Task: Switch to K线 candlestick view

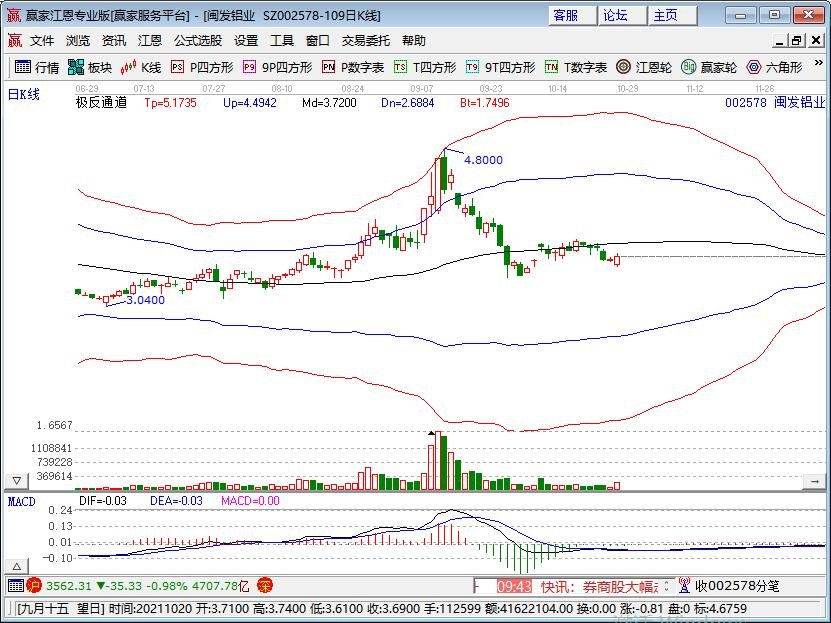Action: pos(140,68)
